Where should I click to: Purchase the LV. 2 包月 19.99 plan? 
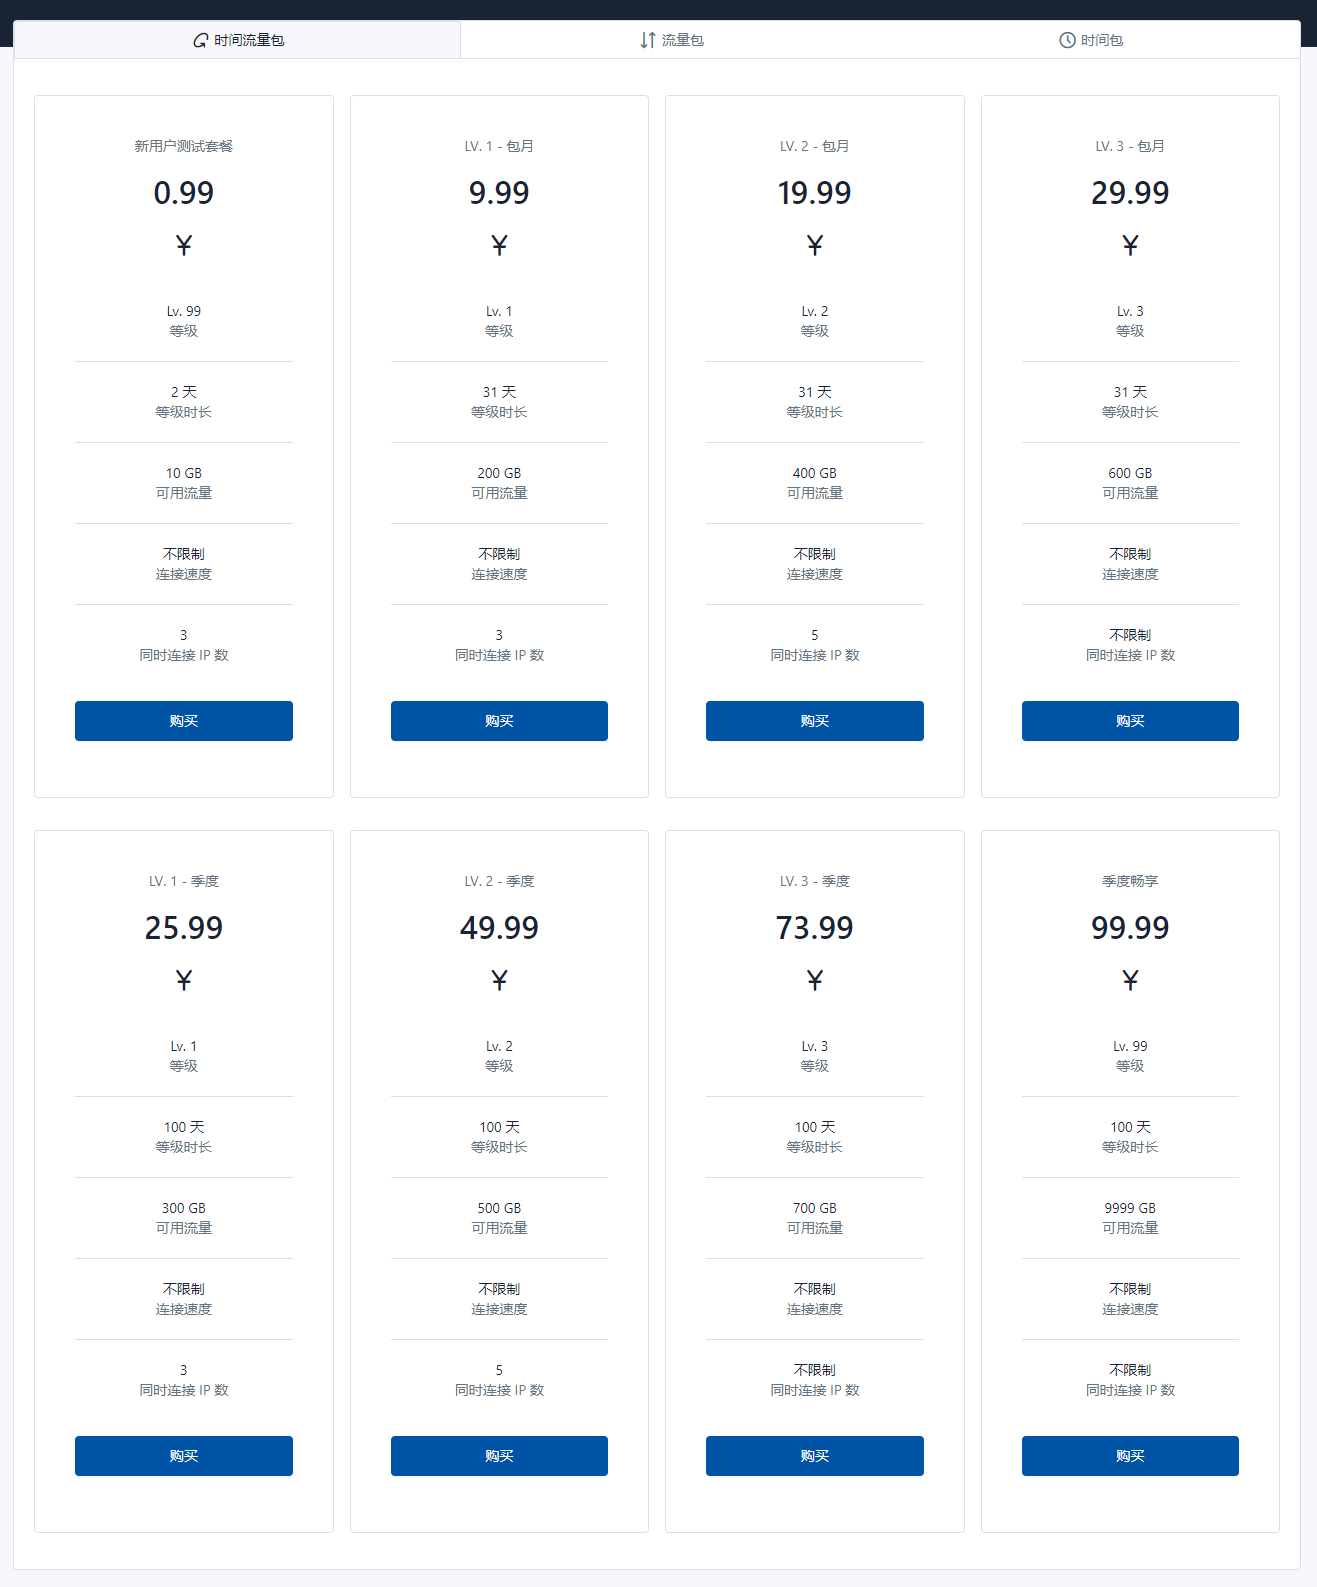click(x=815, y=721)
